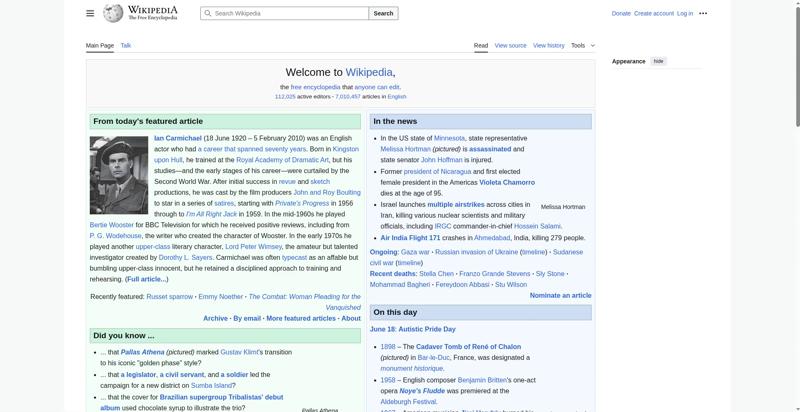Screen dimensions: 800x412
Task: Select the Main Page tab
Action: pos(99,45)
